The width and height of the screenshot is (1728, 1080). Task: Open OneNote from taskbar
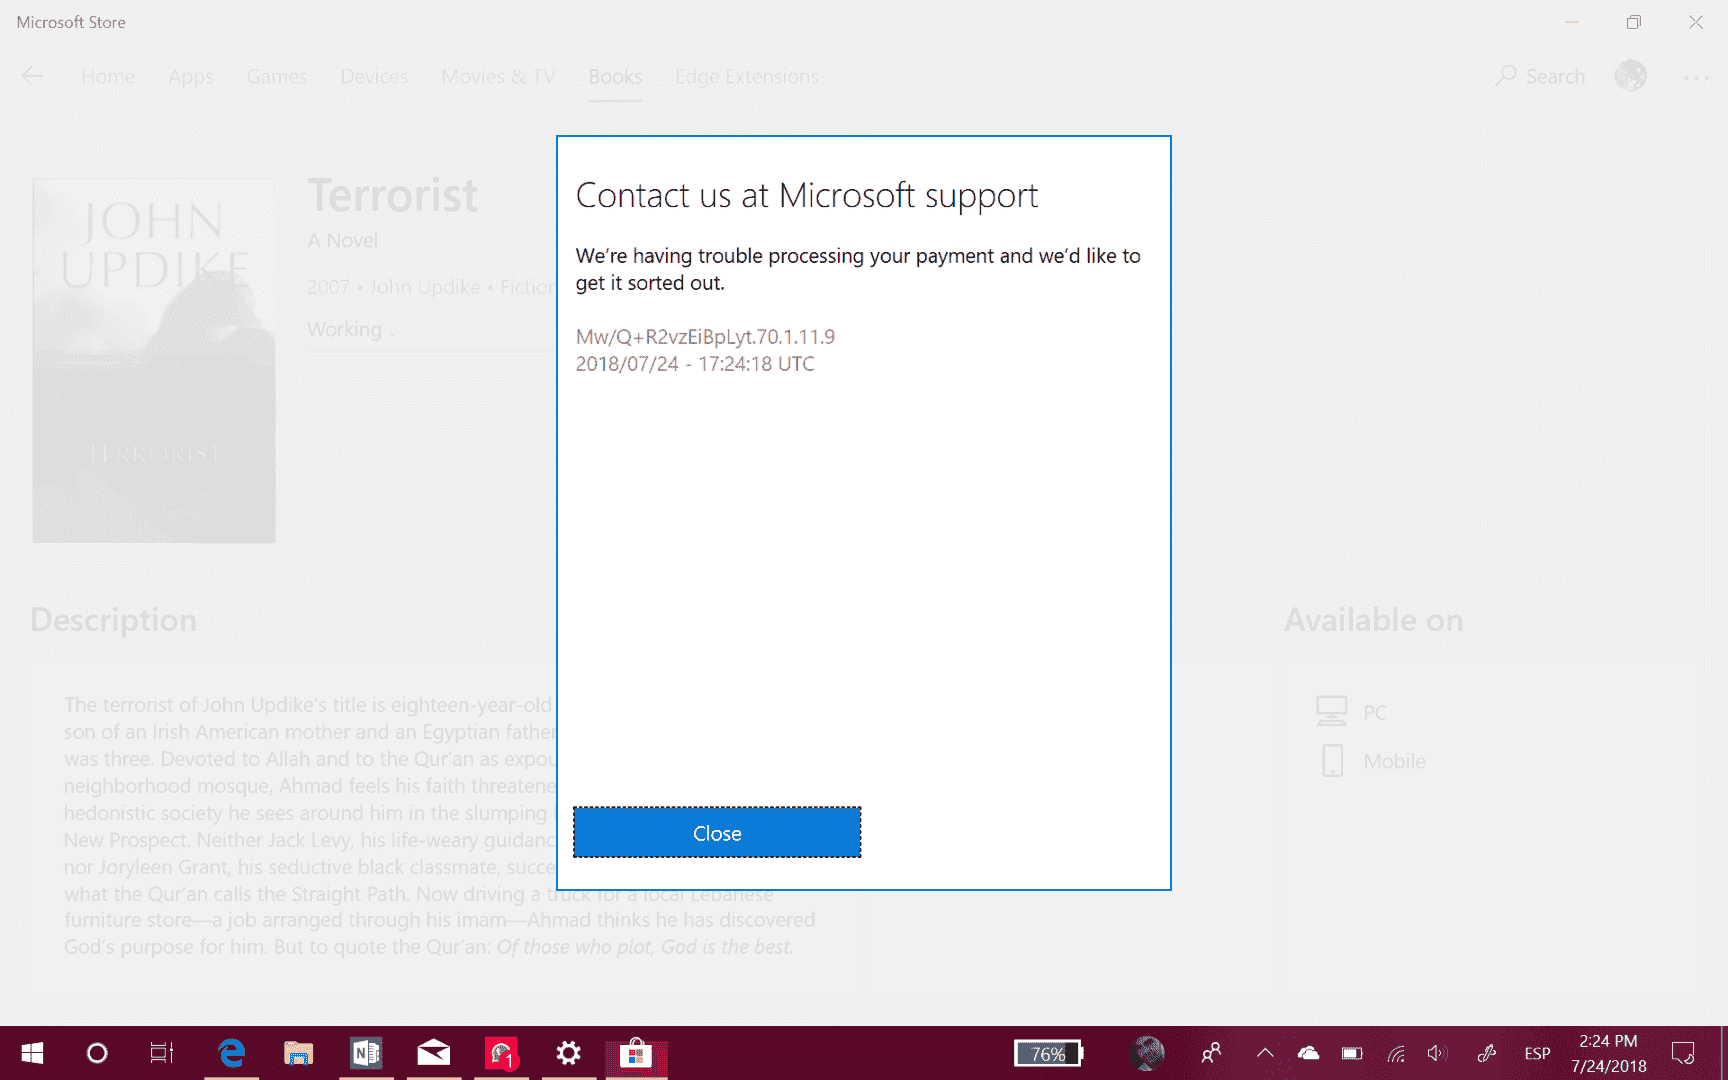coord(366,1053)
